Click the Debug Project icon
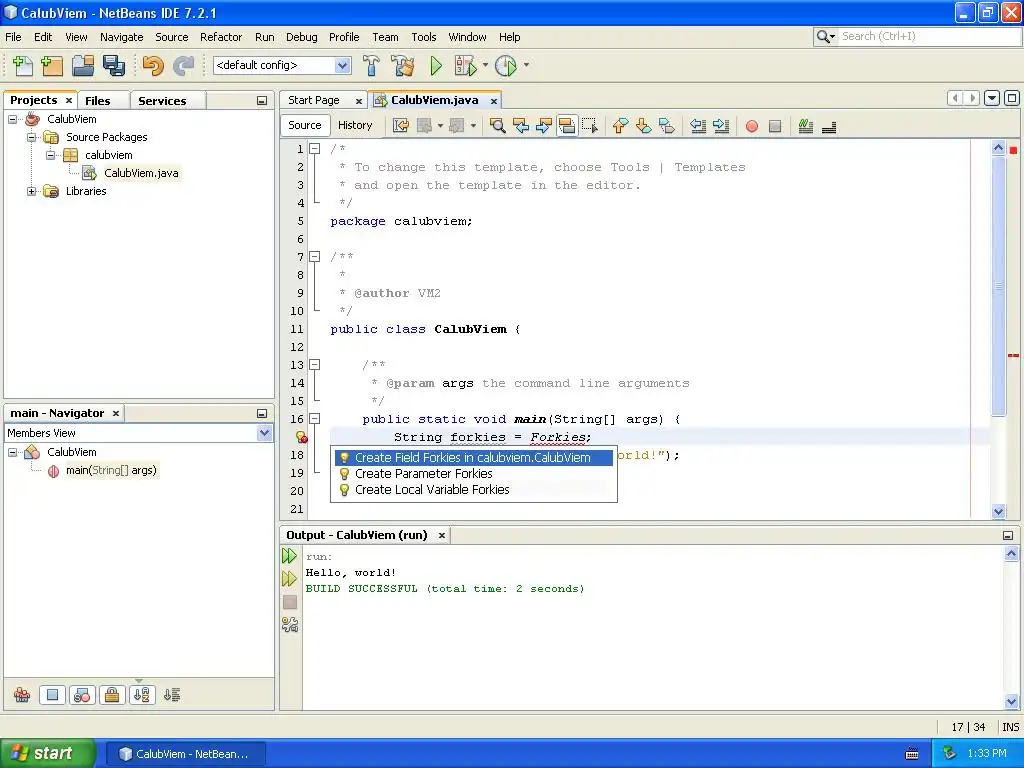This screenshot has width=1024, height=768. [x=466, y=65]
